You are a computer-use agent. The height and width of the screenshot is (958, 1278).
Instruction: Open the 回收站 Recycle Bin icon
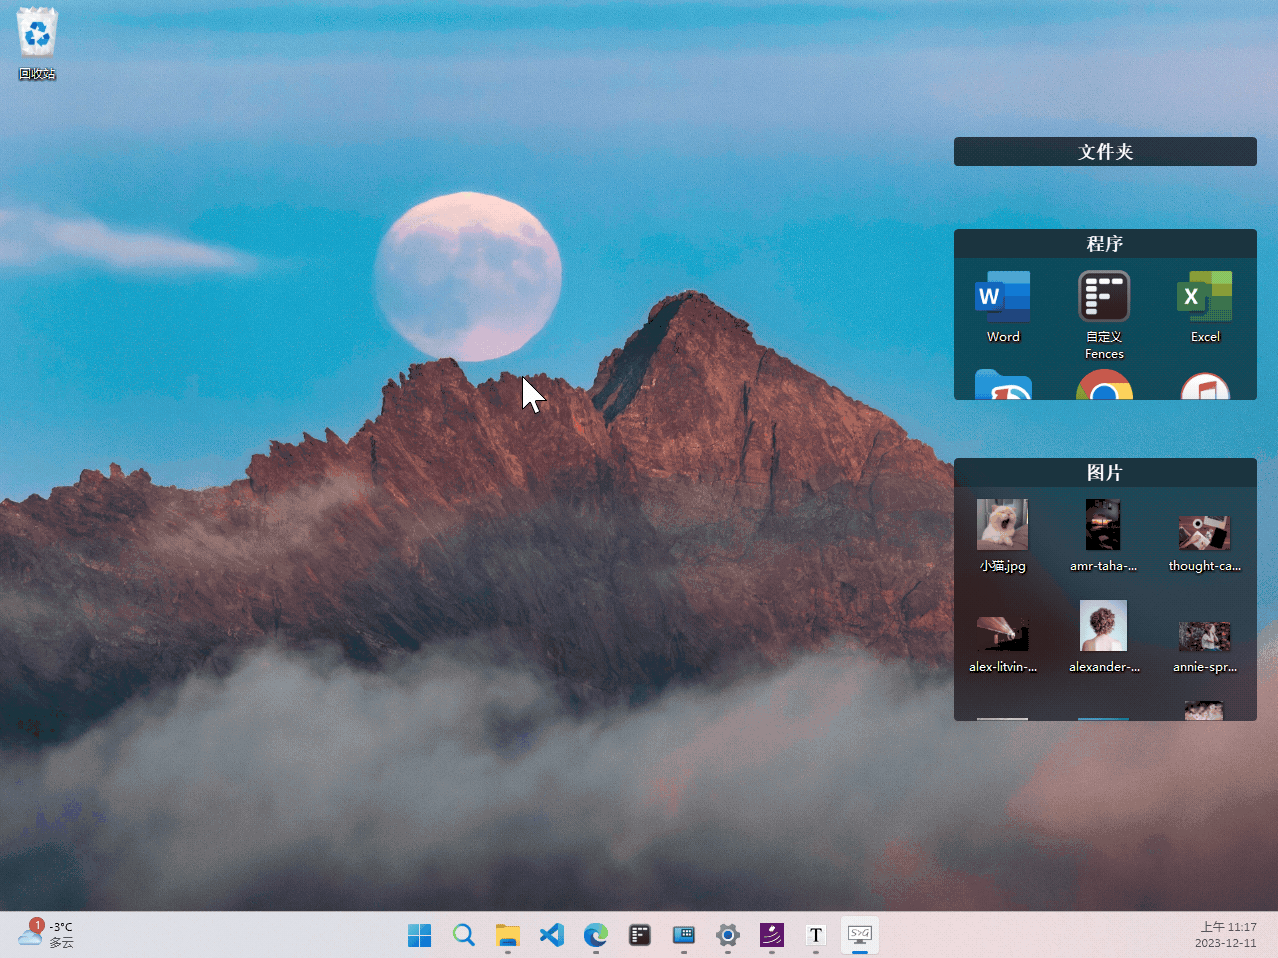tap(37, 43)
